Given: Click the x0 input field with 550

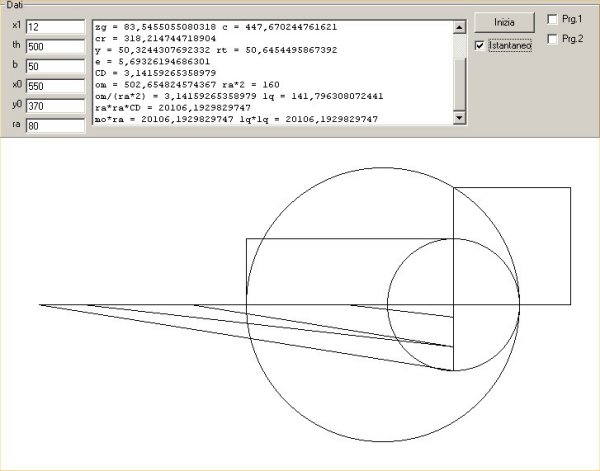Looking at the screenshot, I should [55, 86].
